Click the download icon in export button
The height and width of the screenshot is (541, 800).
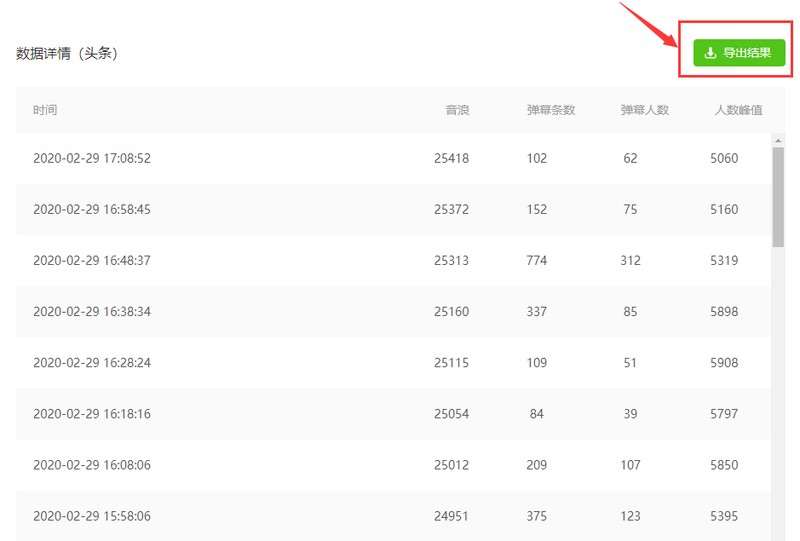point(710,53)
